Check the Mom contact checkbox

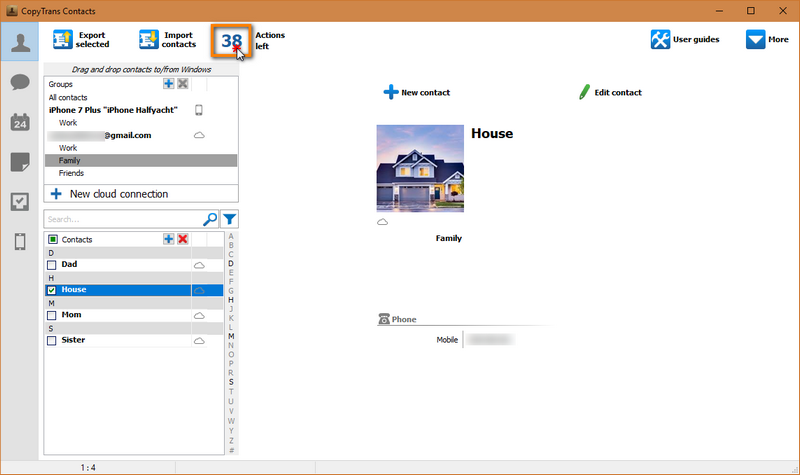click(52, 315)
